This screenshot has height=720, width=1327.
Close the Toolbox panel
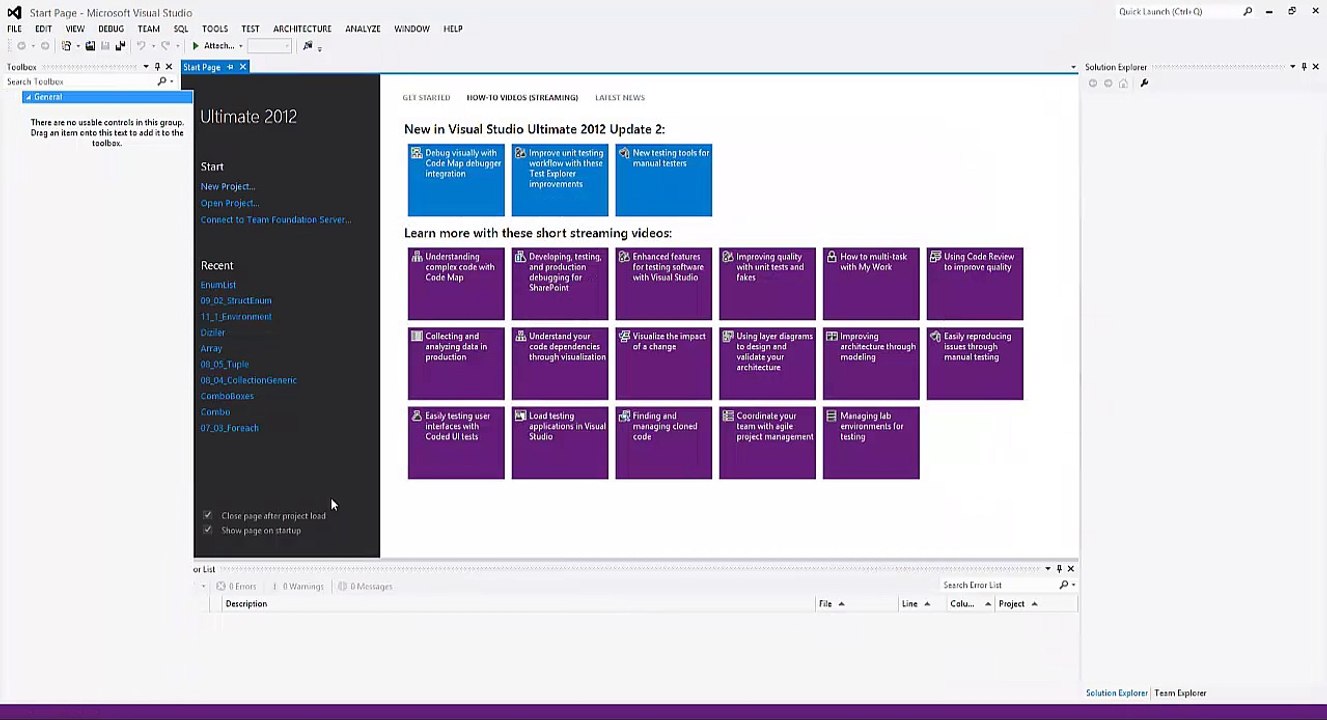(x=168, y=67)
